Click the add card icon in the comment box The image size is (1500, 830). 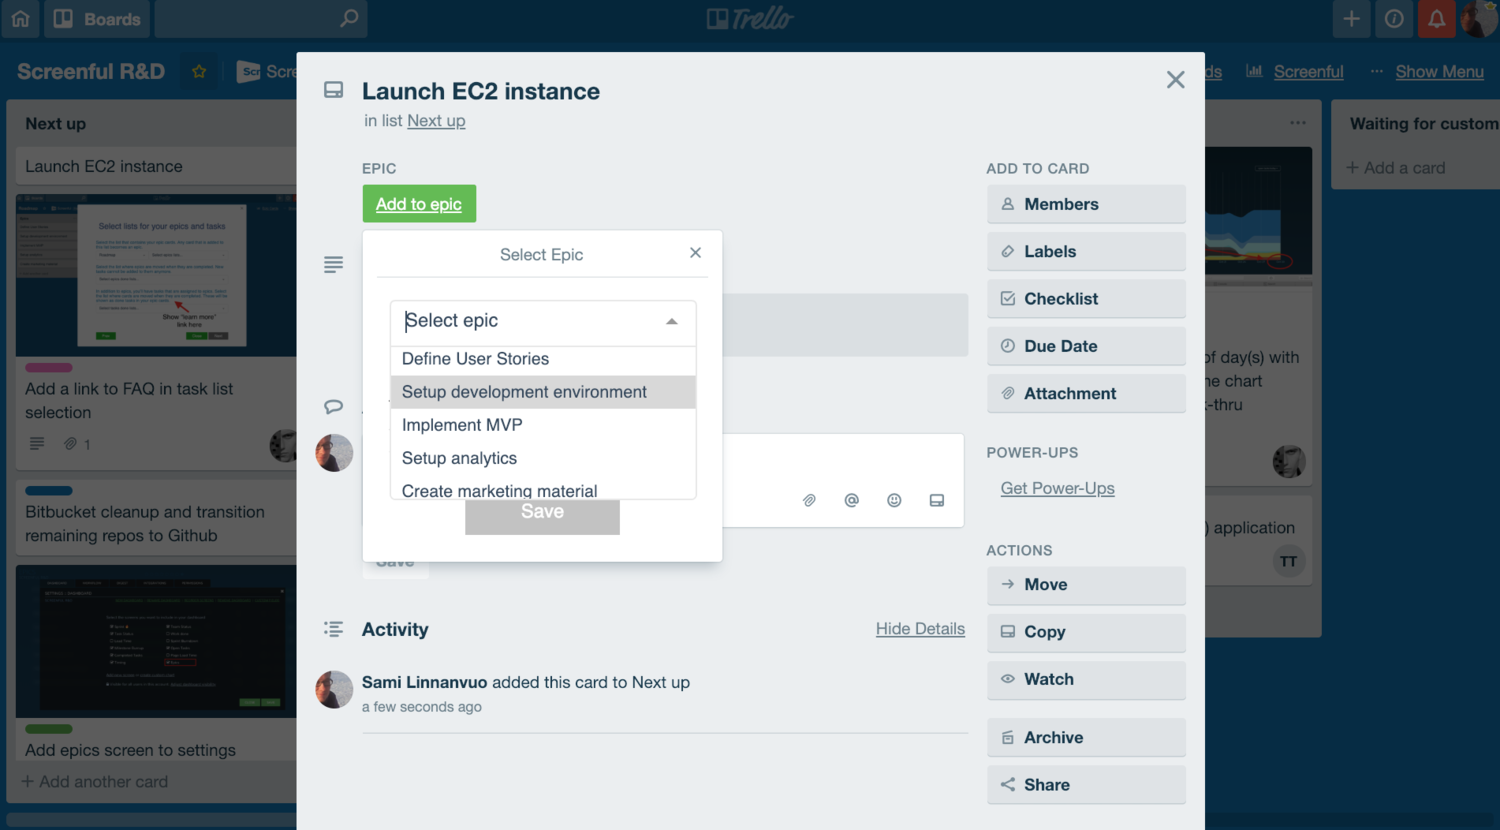[937, 500]
